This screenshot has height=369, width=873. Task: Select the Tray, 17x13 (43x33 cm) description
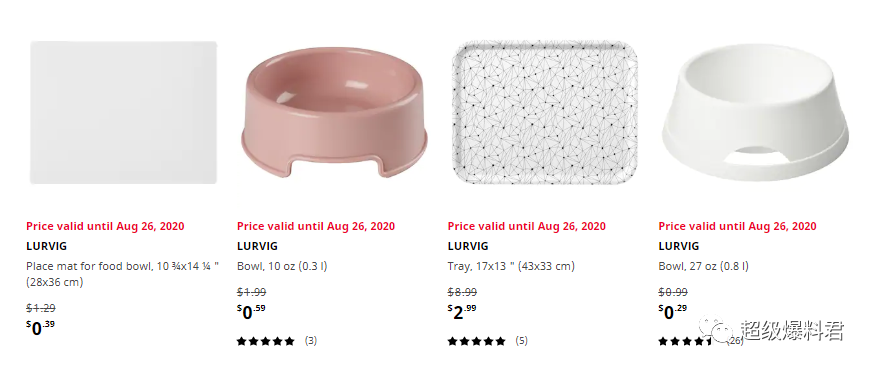pyautogui.click(x=511, y=267)
